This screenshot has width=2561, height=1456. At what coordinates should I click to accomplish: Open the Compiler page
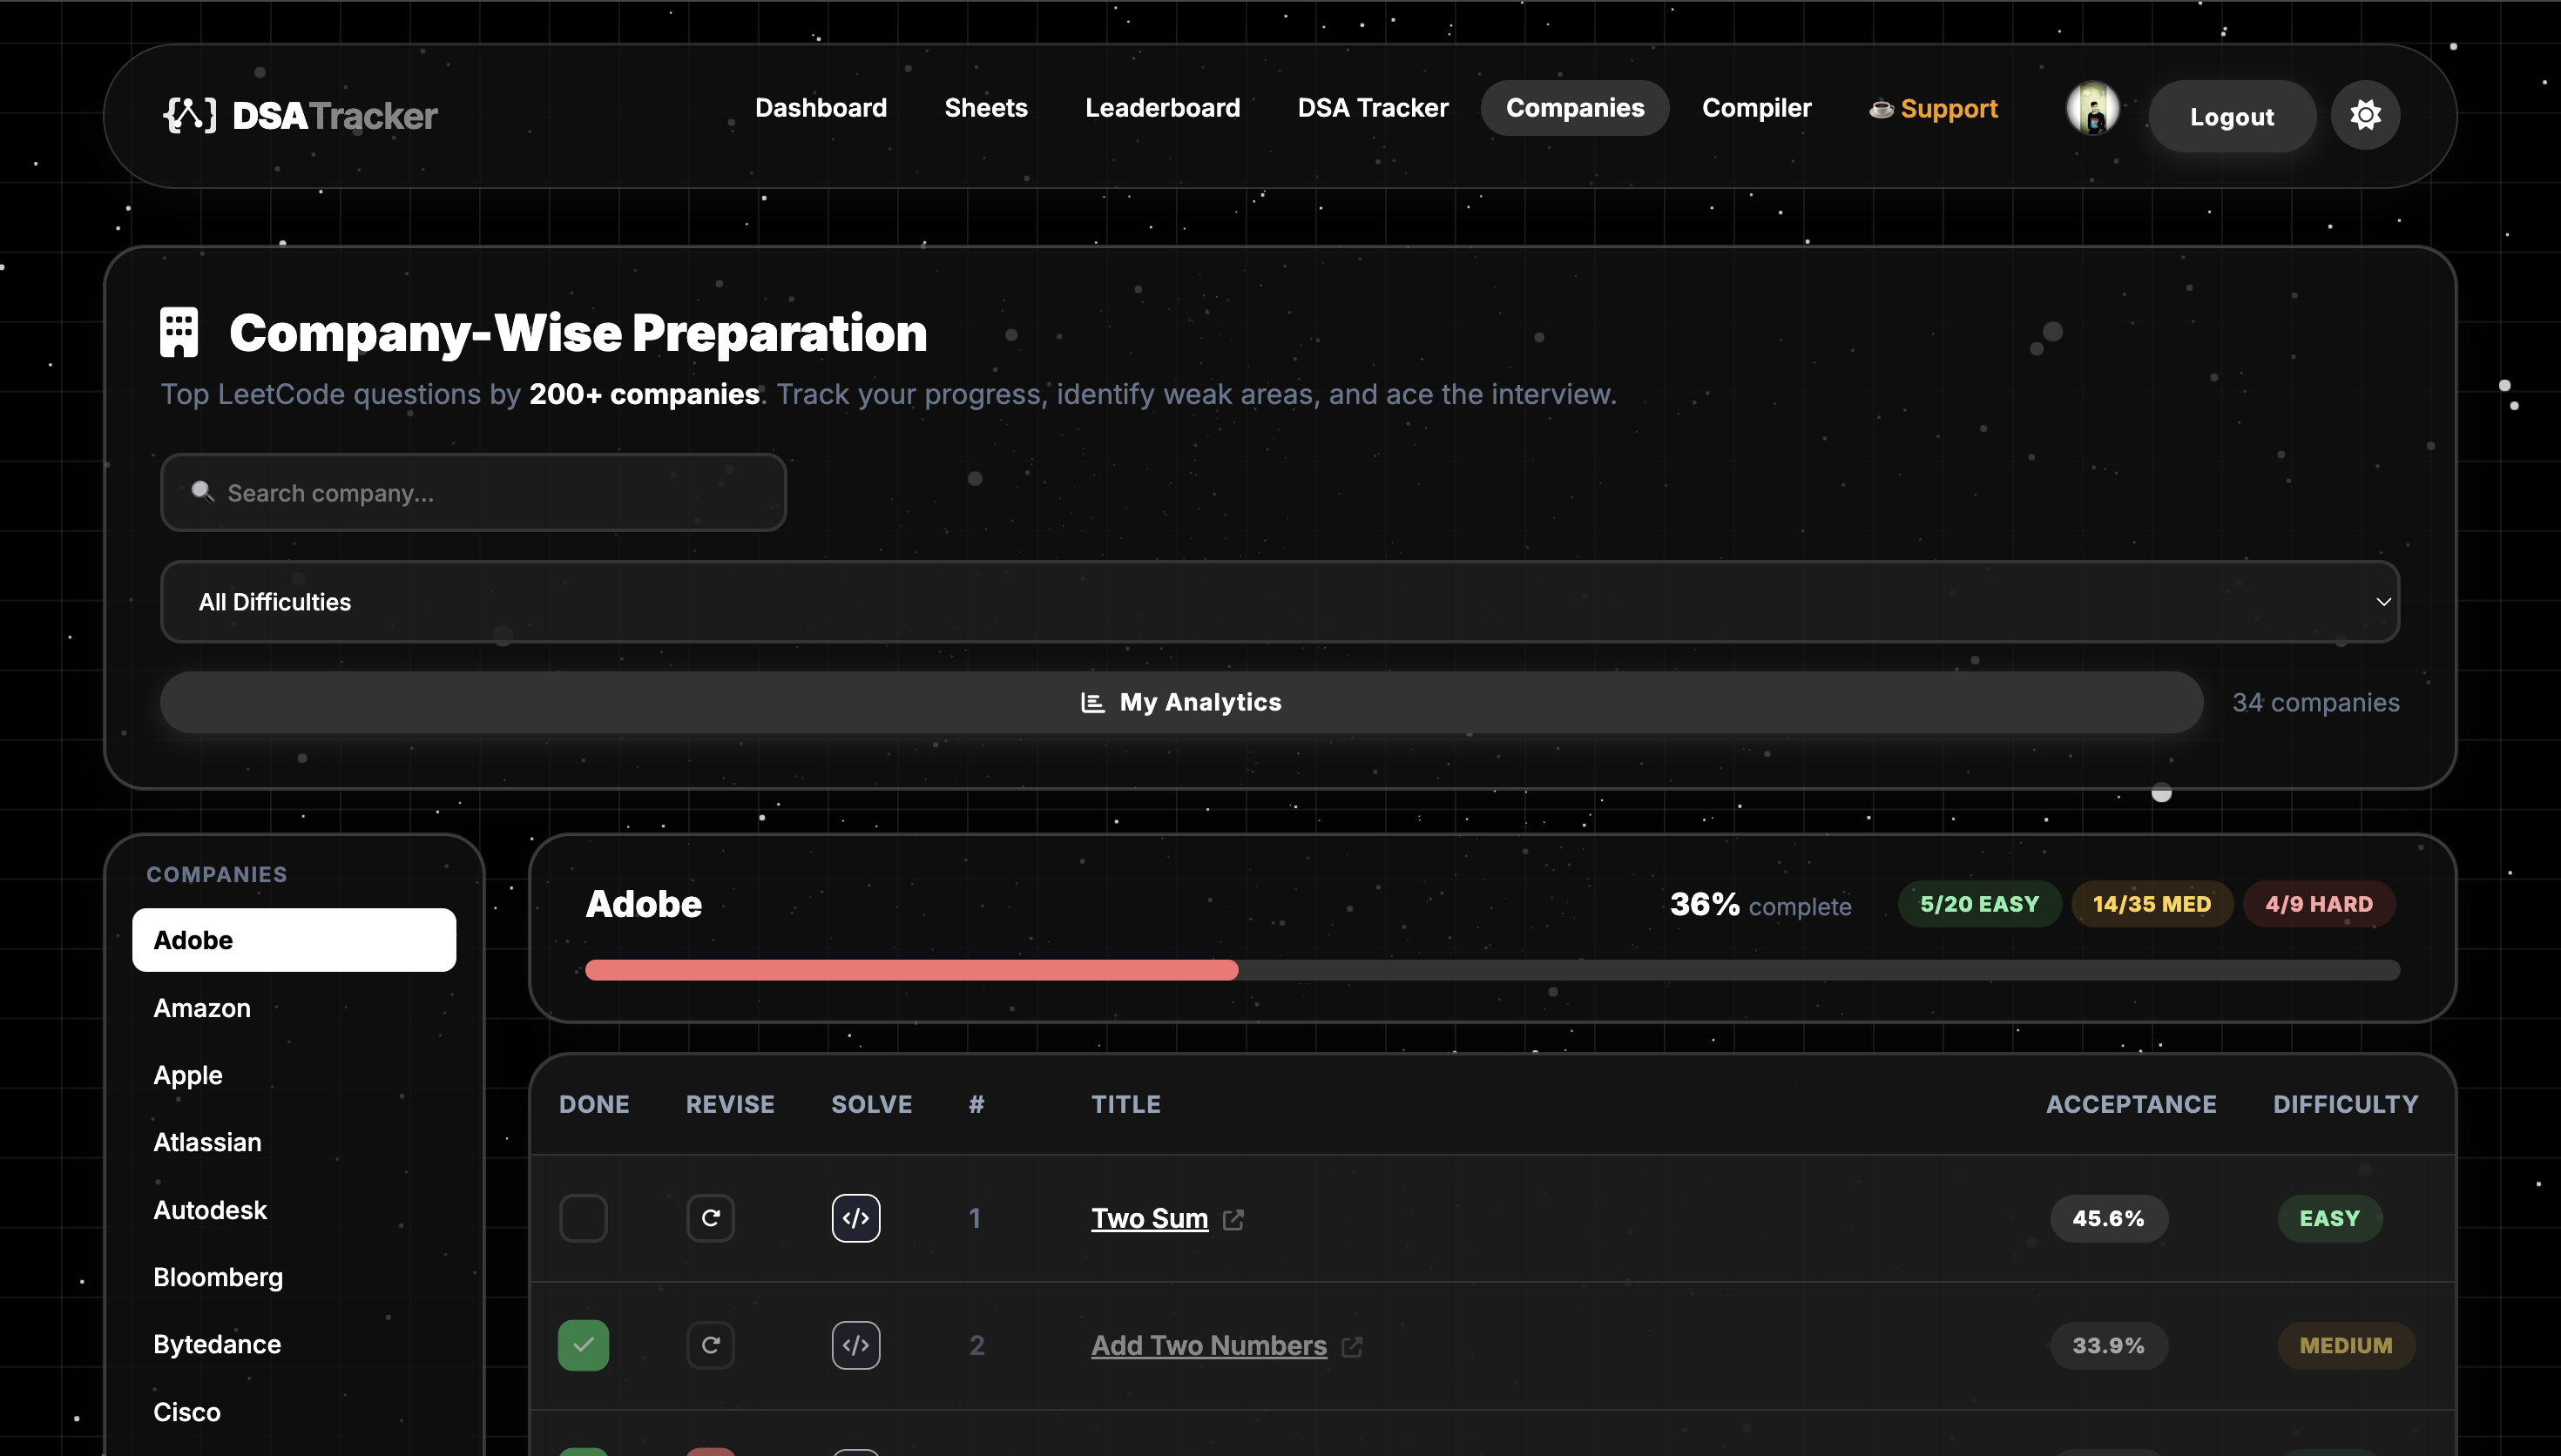click(x=1757, y=108)
